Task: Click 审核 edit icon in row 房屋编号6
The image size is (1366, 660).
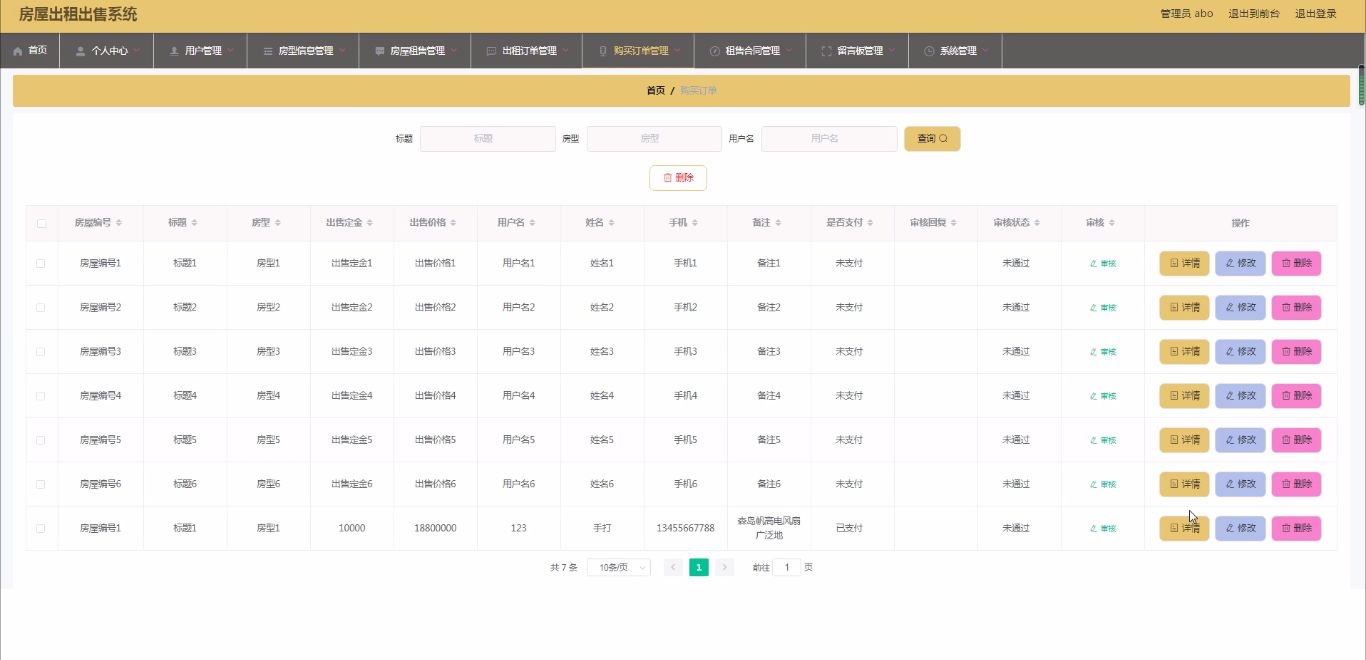Action: click(x=1102, y=484)
